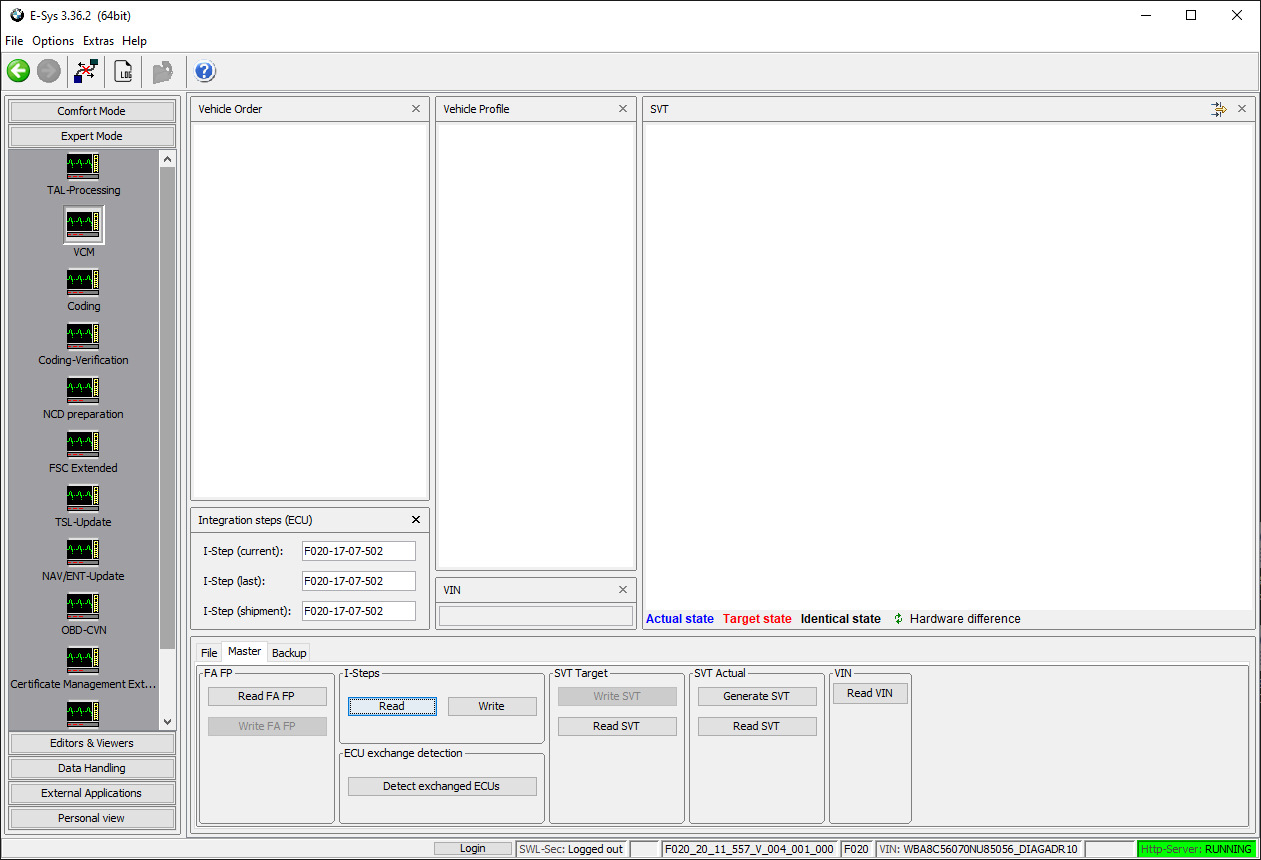Switch to the Master tab

tap(245, 651)
